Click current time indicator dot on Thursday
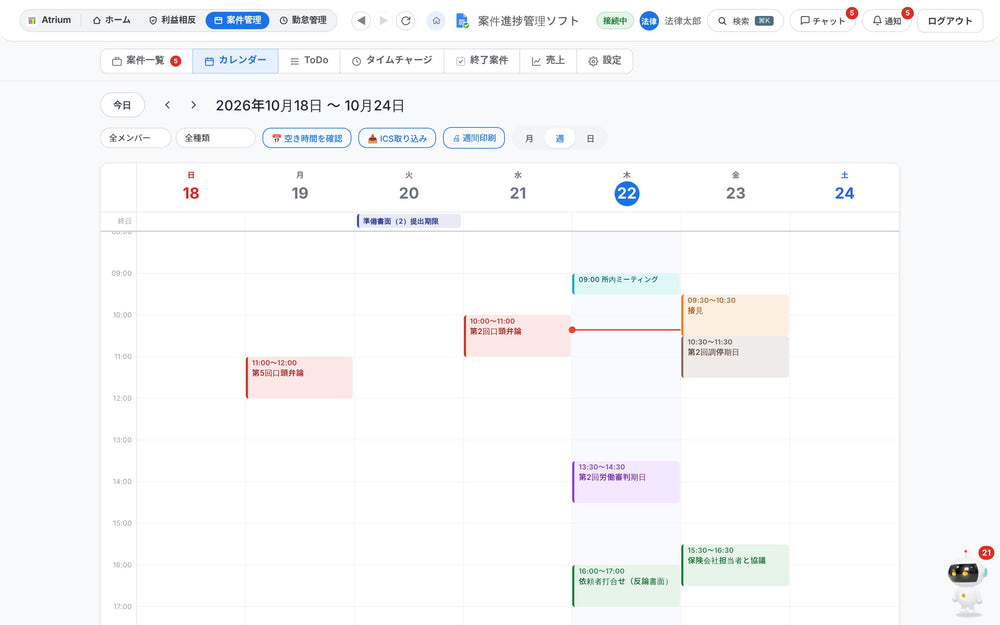Screen dimensions: 1000x625 572,330
